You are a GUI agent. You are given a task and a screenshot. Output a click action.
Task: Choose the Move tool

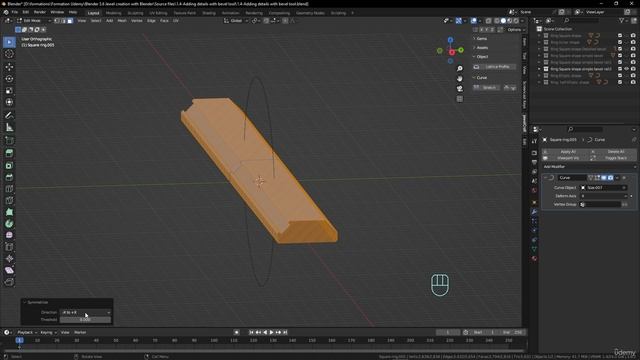[9, 67]
